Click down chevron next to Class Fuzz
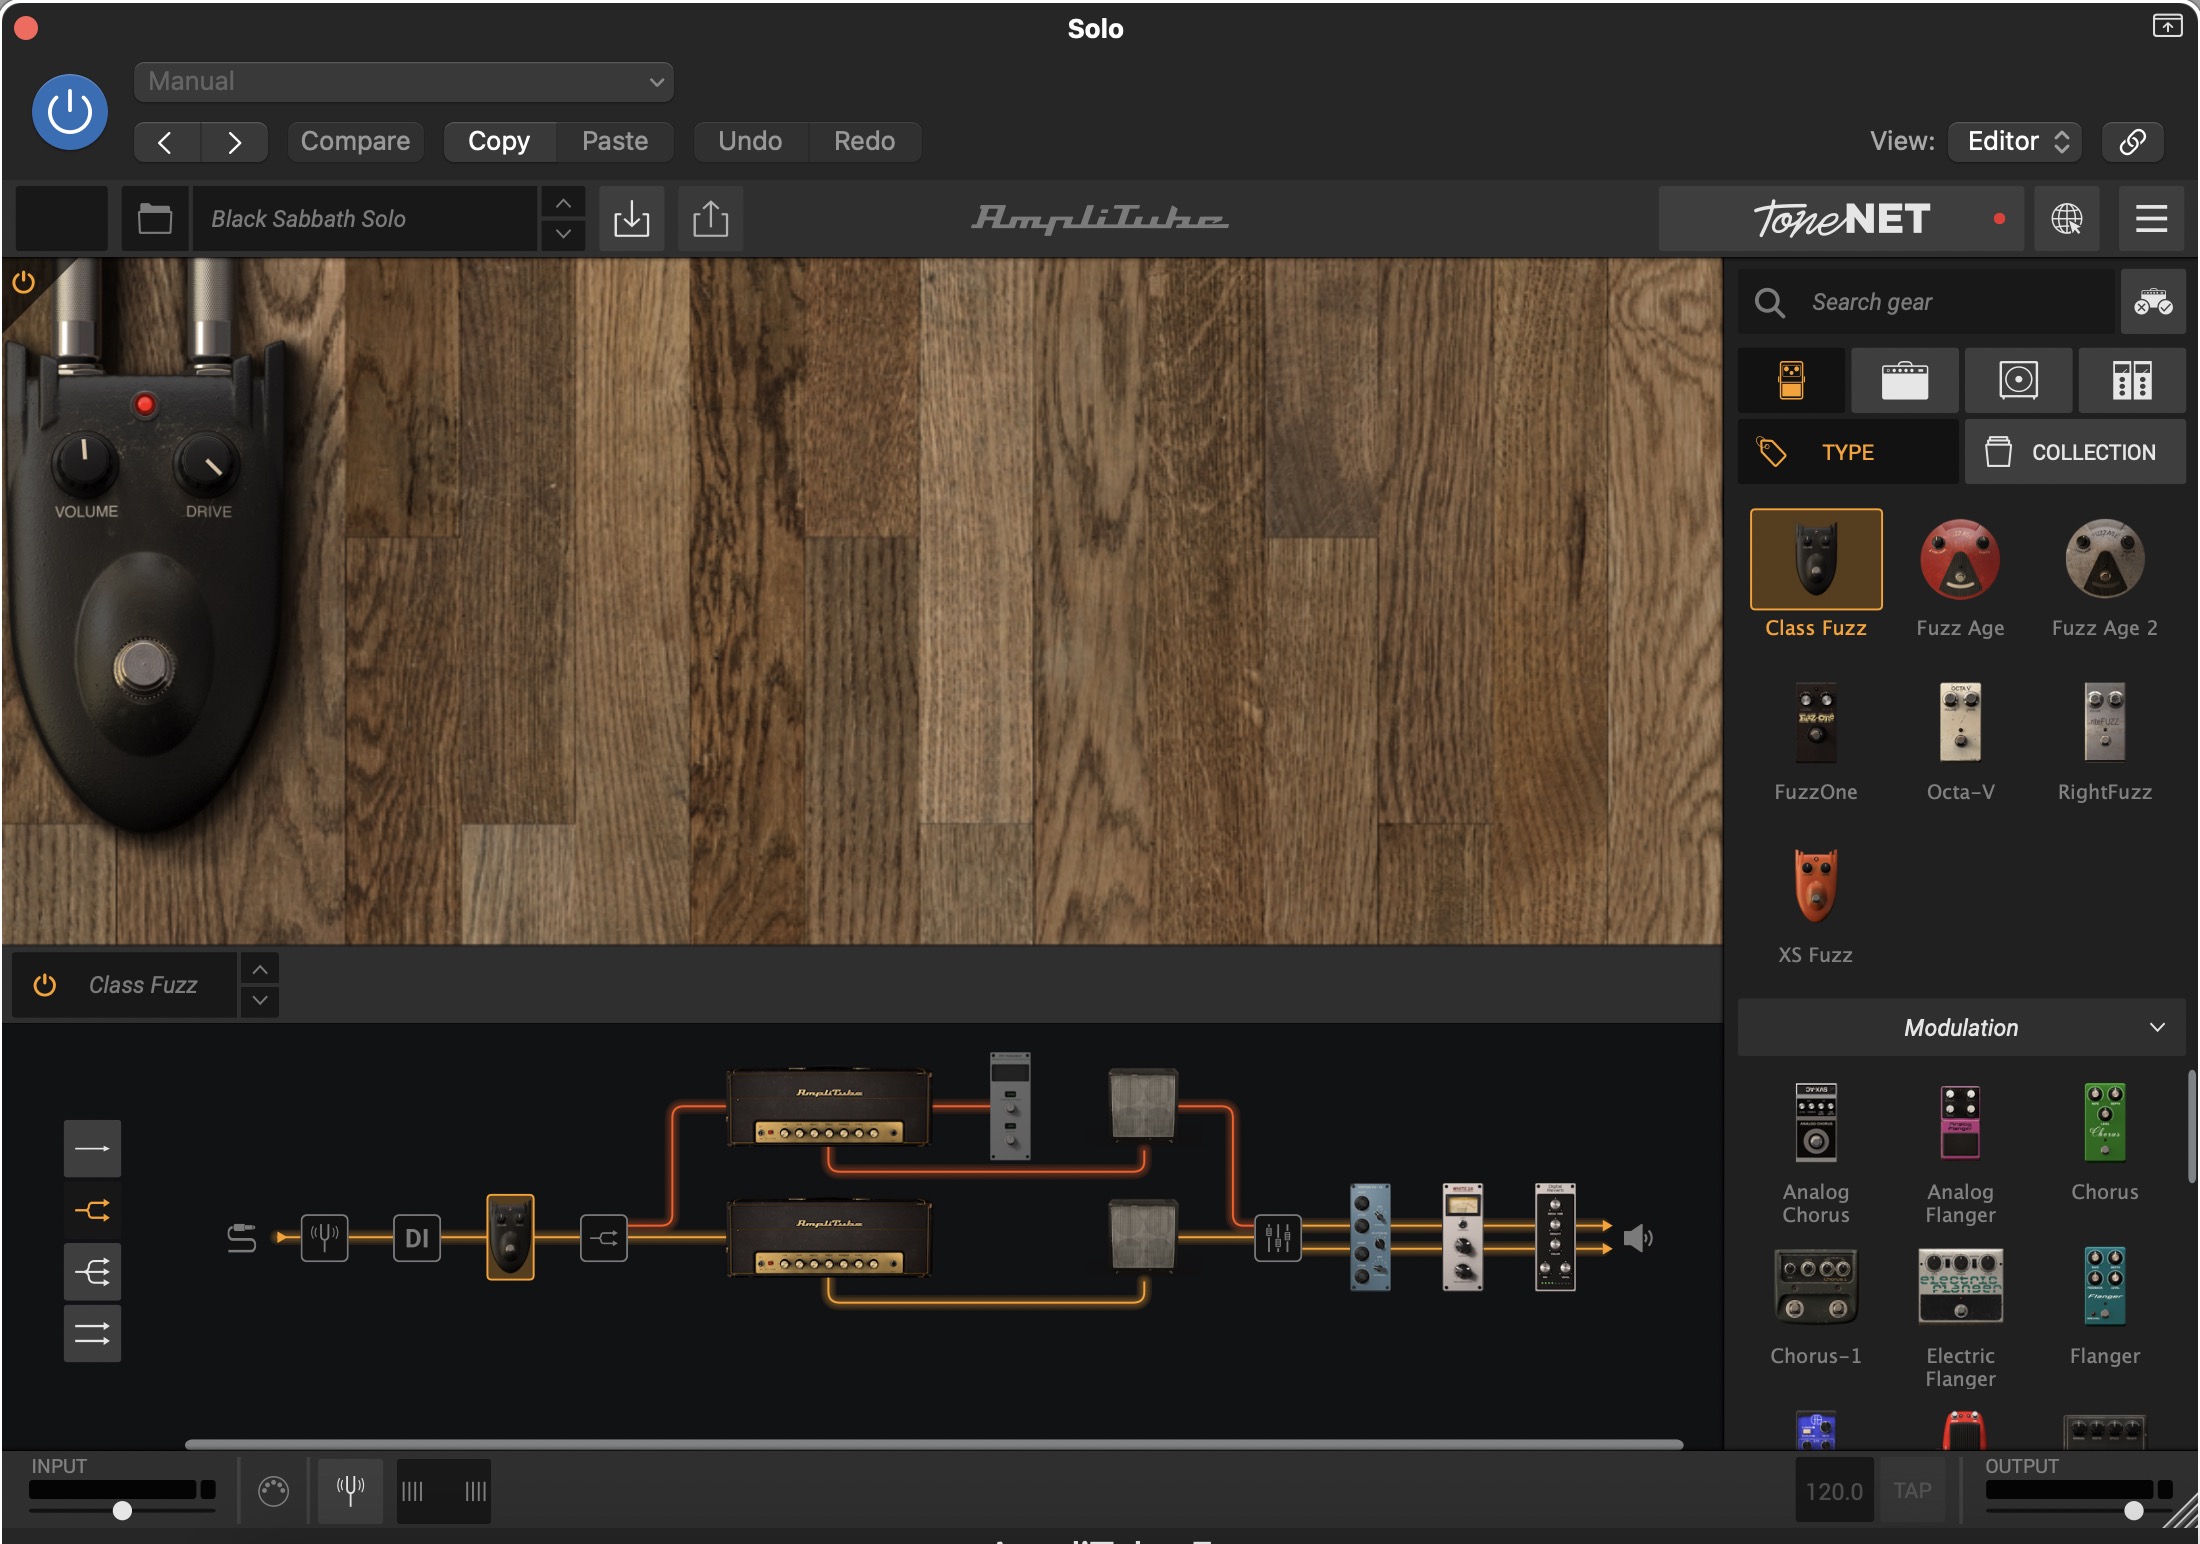The height and width of the screenshot is (1544, 2200). 260,1001
